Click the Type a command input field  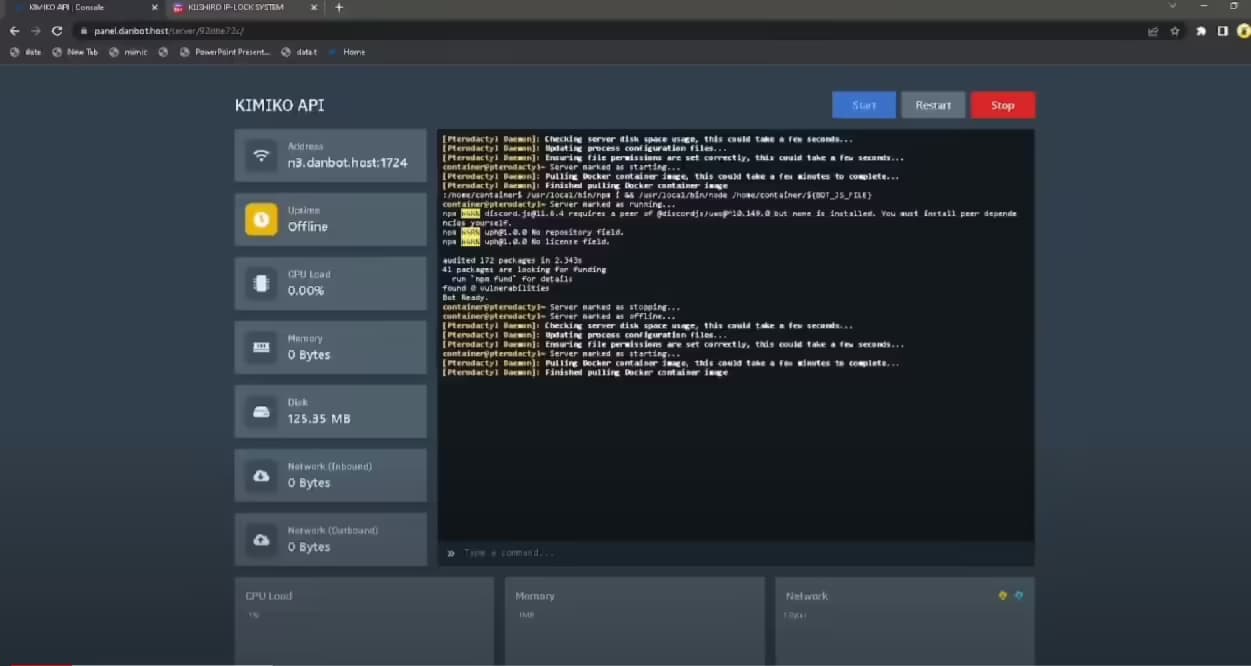(x=600, y=552)
